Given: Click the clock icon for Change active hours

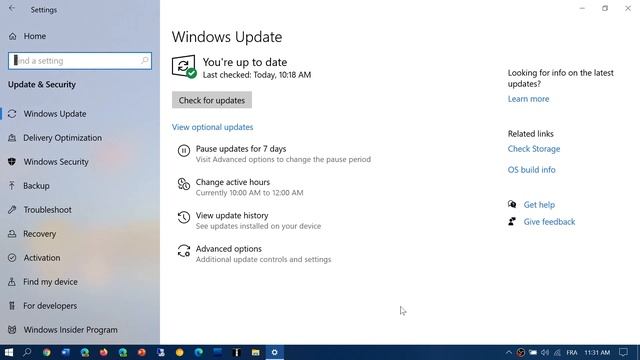Looking at the screenshot, I should coord(184,184).
